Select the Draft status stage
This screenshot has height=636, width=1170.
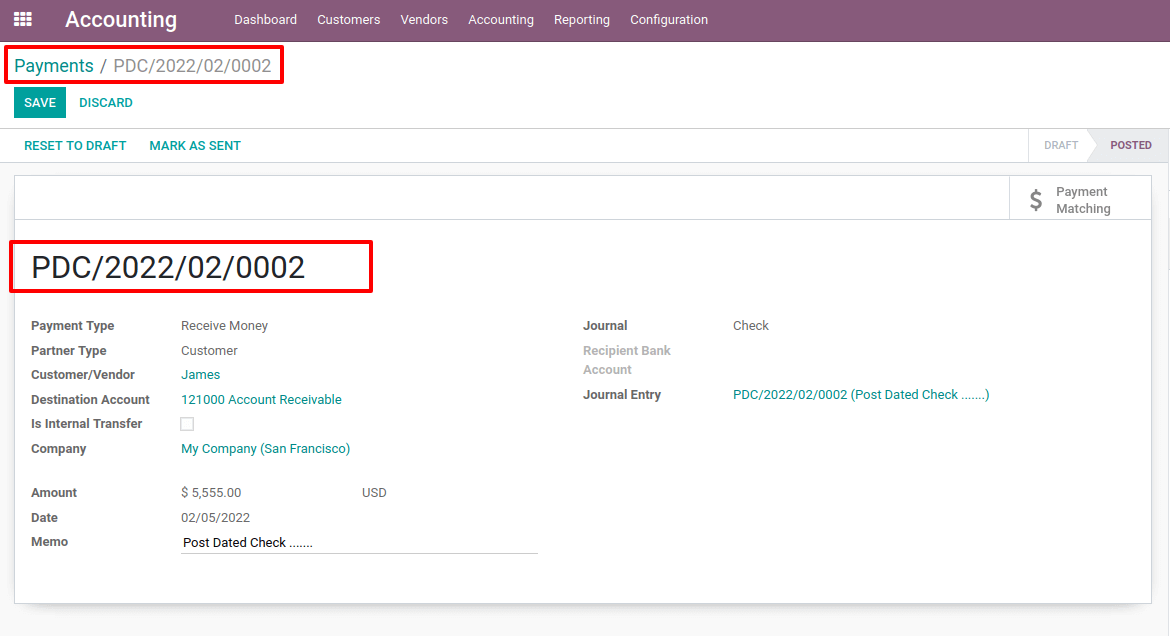[1060, 146]
